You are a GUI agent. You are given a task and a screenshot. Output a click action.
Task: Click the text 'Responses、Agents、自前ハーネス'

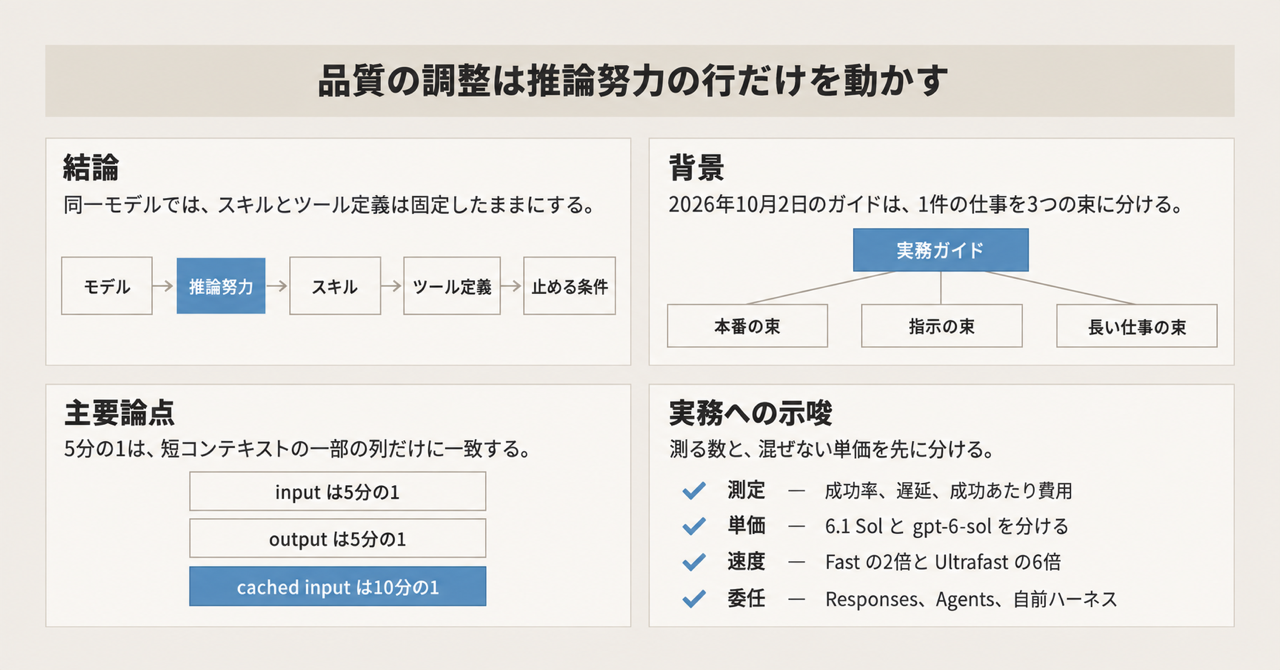point(971,600)
